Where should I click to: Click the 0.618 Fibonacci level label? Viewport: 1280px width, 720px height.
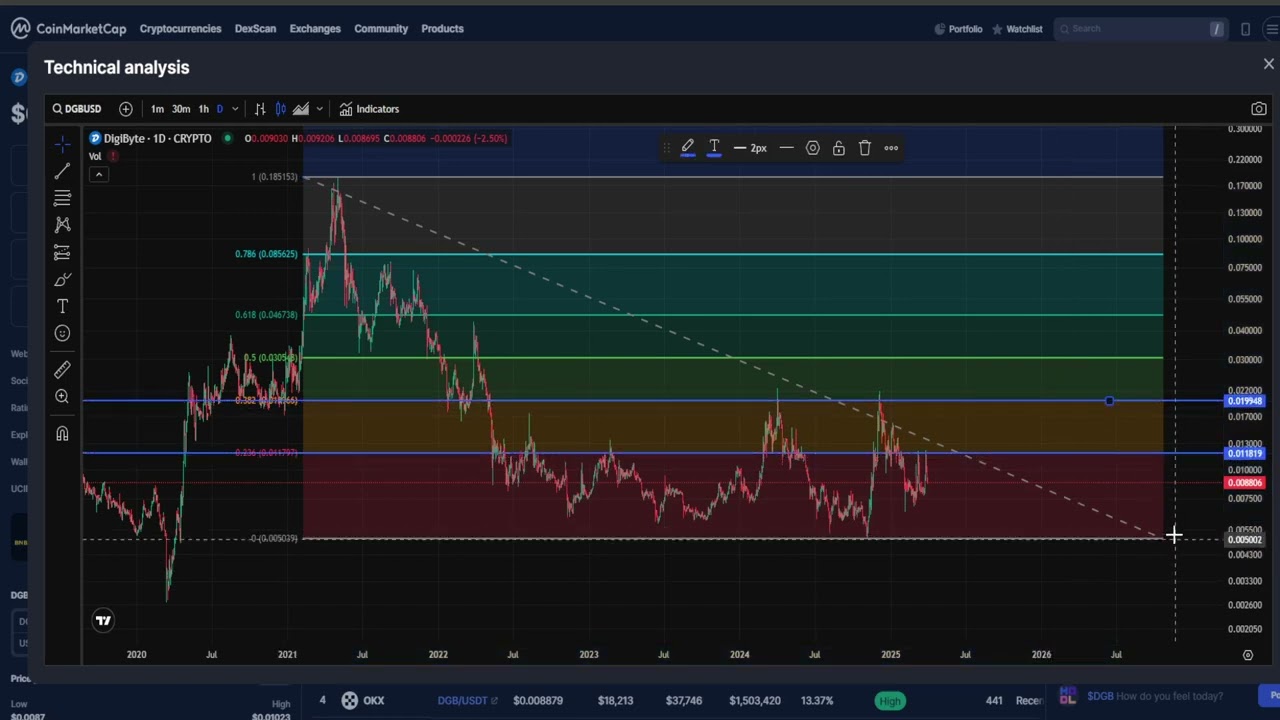(x=266, y=315)
